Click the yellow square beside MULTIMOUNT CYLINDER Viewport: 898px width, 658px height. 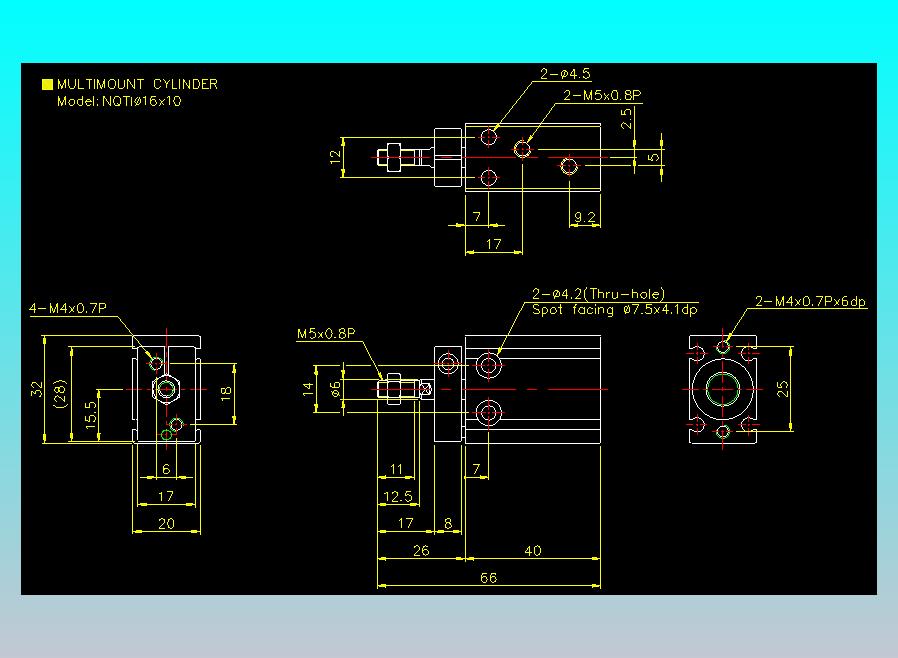[48, 84]
